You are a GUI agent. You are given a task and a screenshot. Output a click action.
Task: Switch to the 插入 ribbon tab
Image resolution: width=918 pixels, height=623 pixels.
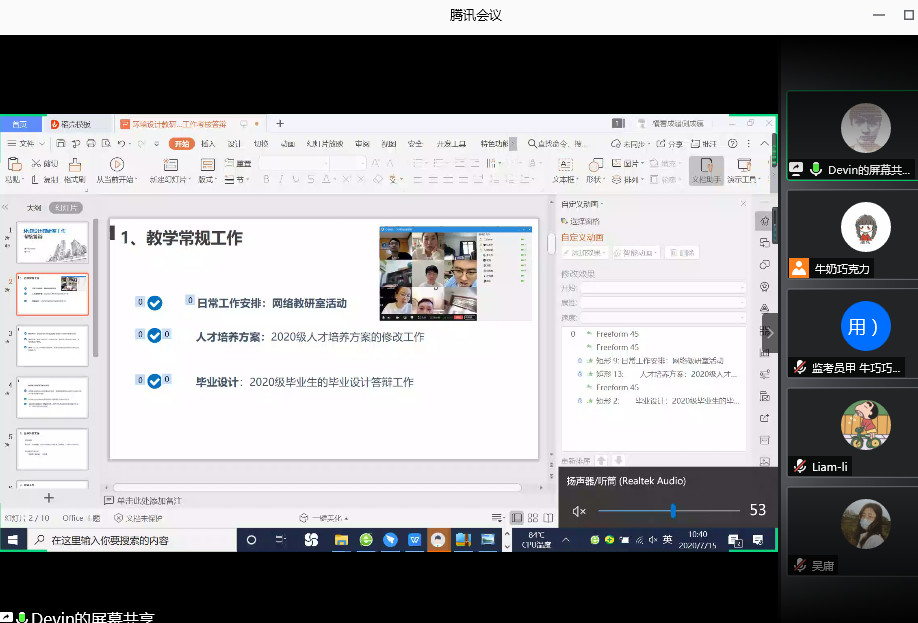tap(208, 144)
